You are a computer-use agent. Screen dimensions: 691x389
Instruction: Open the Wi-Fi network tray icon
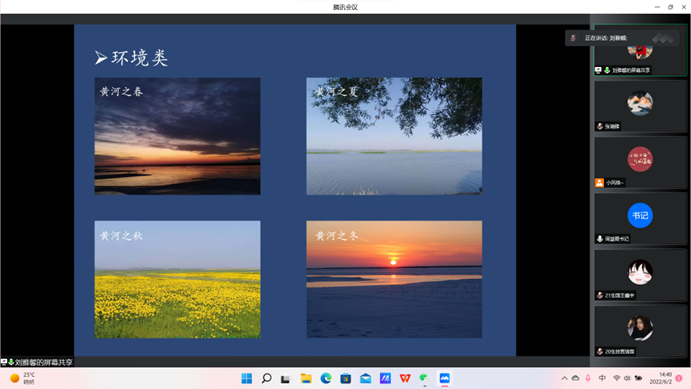coord(617,378)
